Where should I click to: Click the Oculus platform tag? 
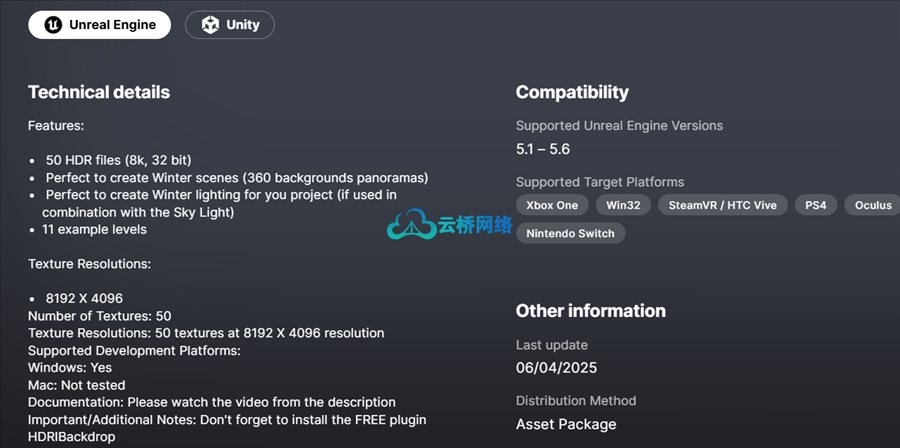(x=872, y=205)
